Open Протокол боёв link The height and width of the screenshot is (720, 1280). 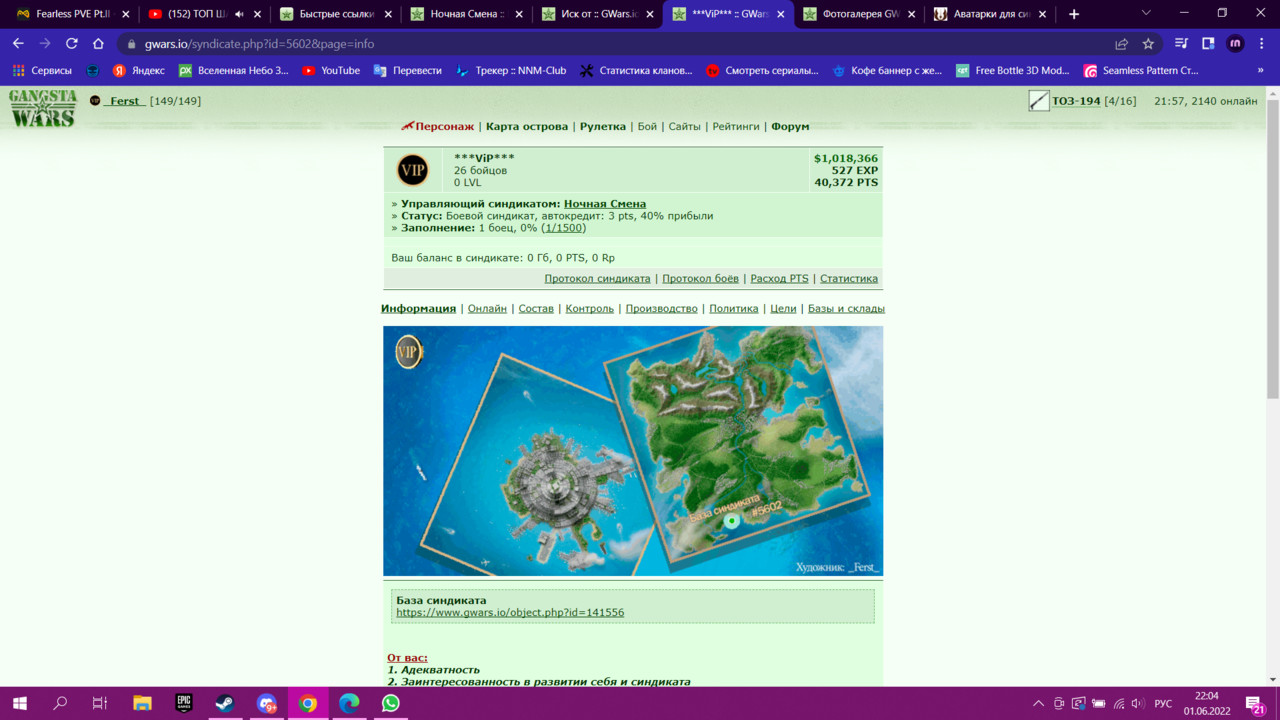pyautogui.click(x=700, y=278)
